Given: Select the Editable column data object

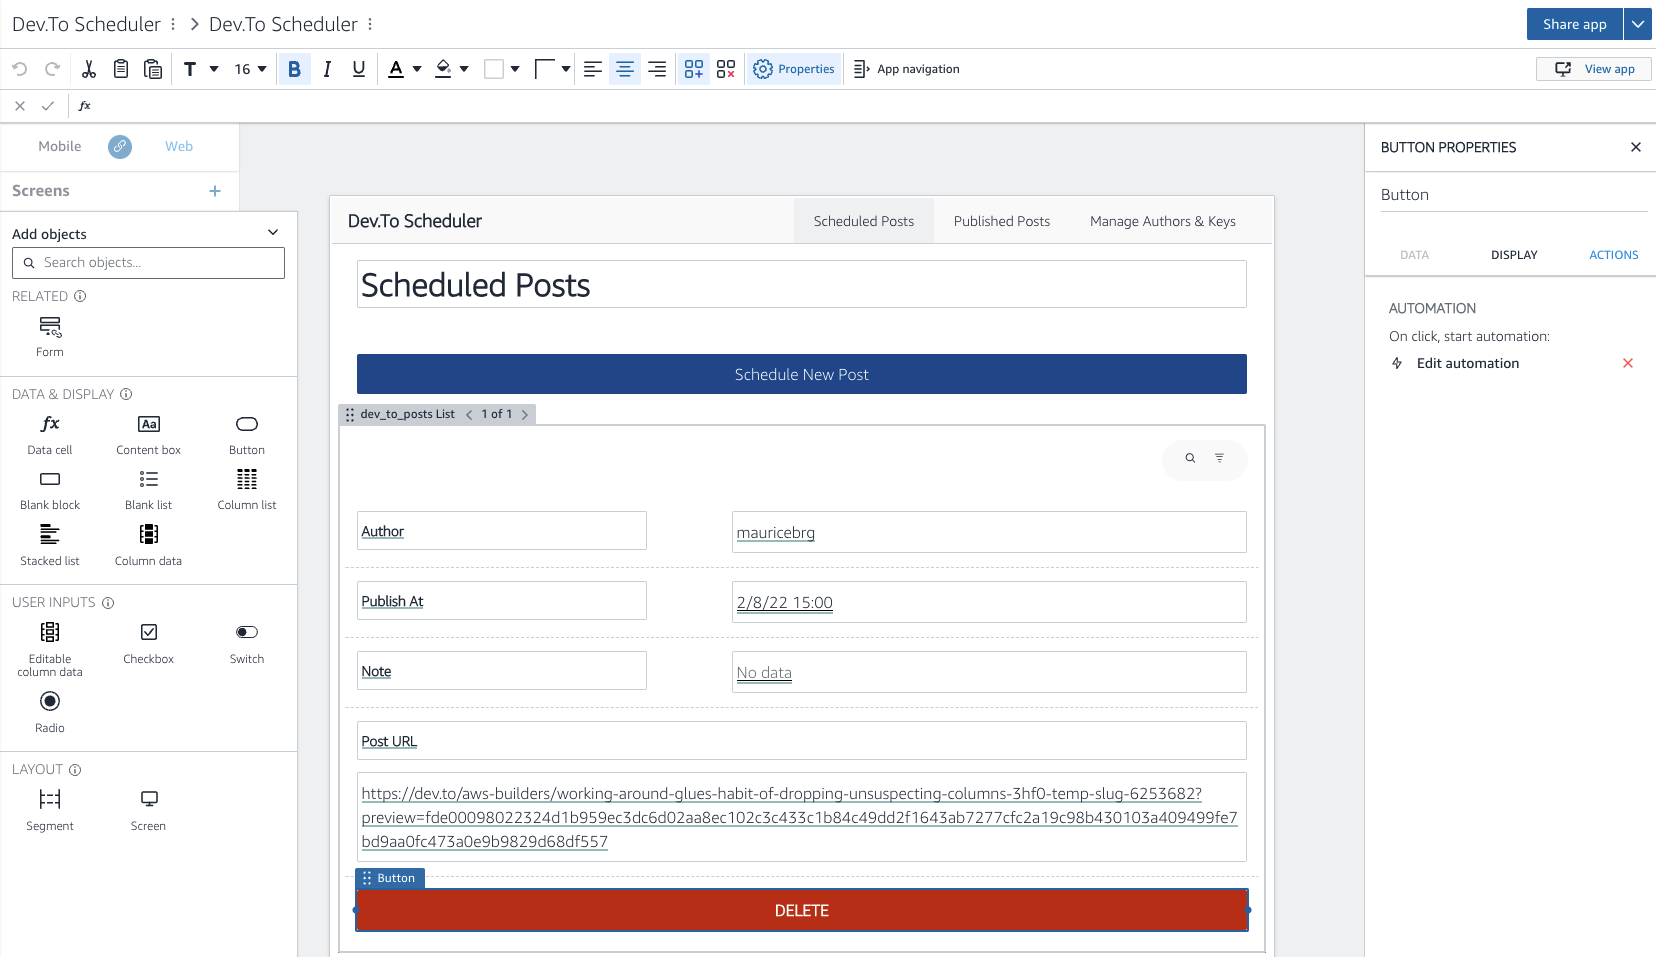Looking at the screenshot, I should (50, 649).
